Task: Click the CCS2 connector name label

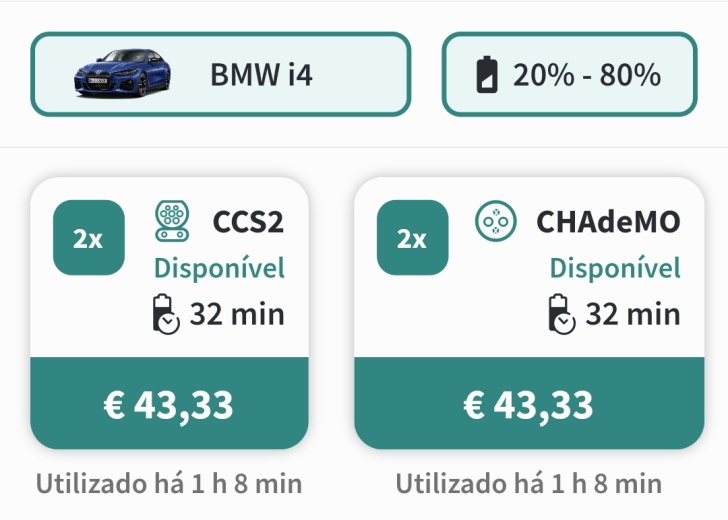Action: [x=248, y=222]
